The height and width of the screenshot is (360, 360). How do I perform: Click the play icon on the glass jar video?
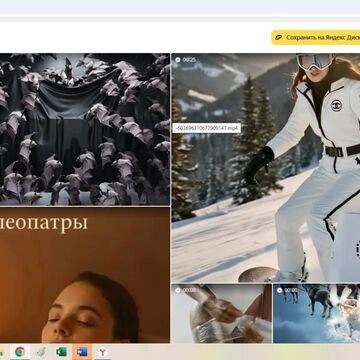(178, 290)
